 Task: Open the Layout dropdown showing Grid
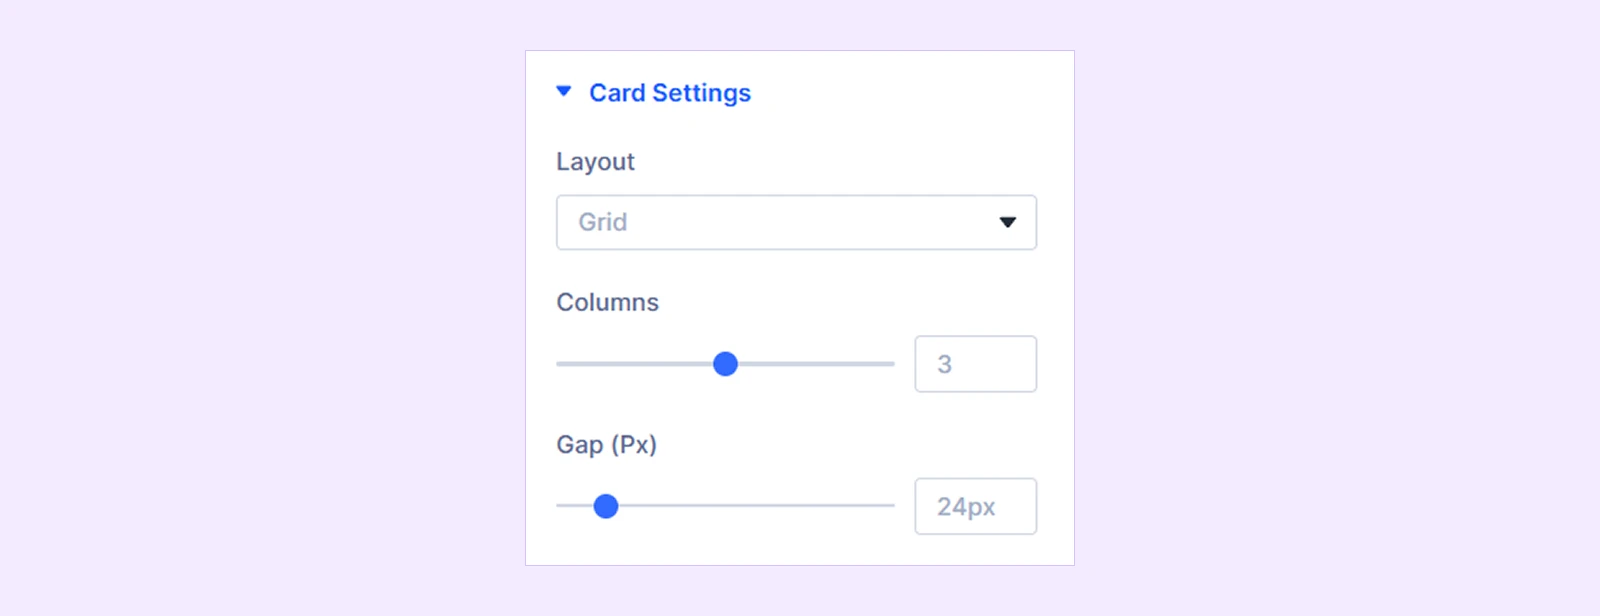pos(796,222)
